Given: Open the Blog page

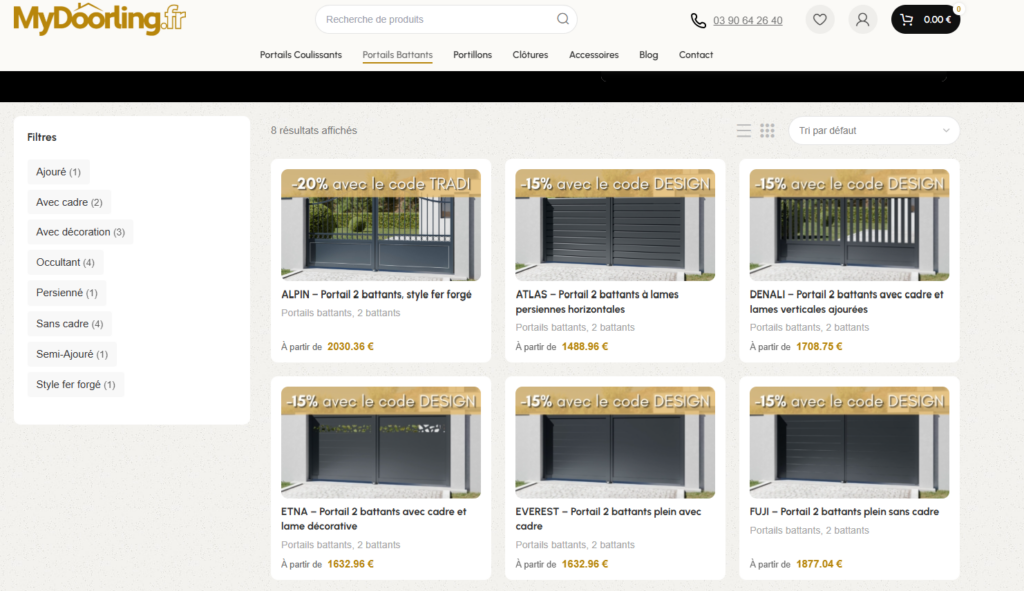Looking at the screenshot, I should coord(648,55).
